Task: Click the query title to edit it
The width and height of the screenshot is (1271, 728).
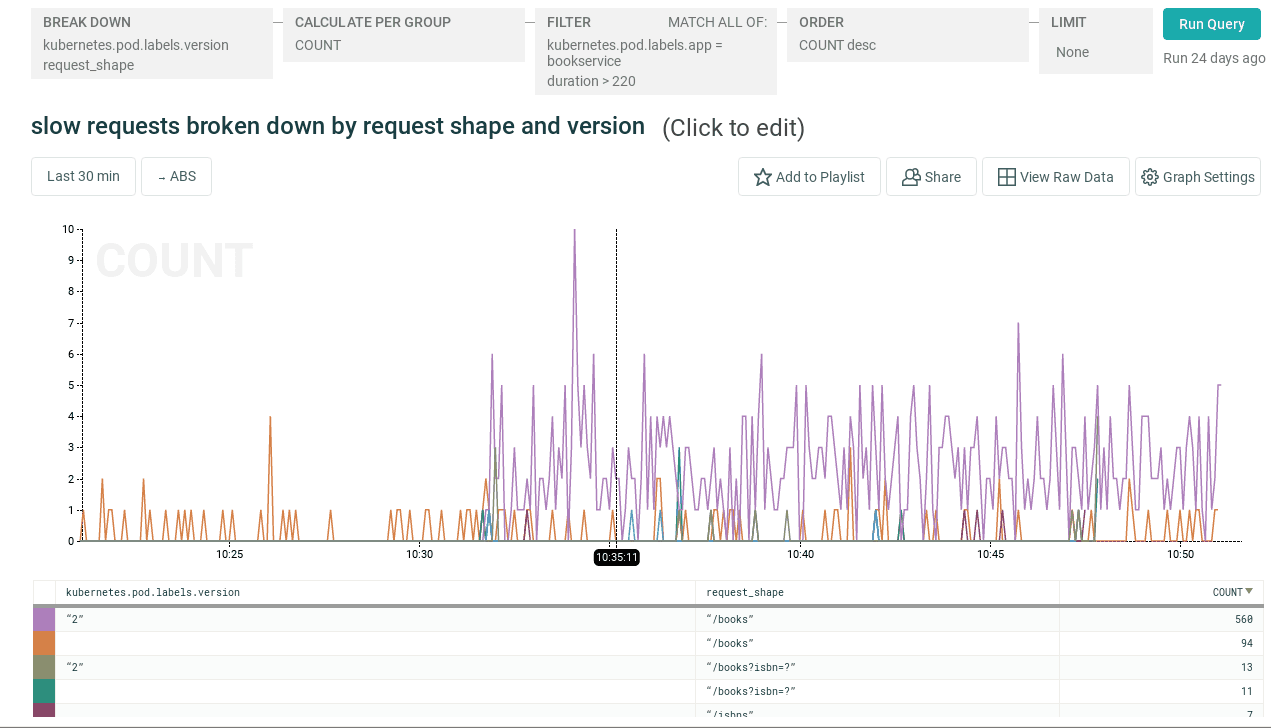Action: pyautogui.click(x=338, y=126)
